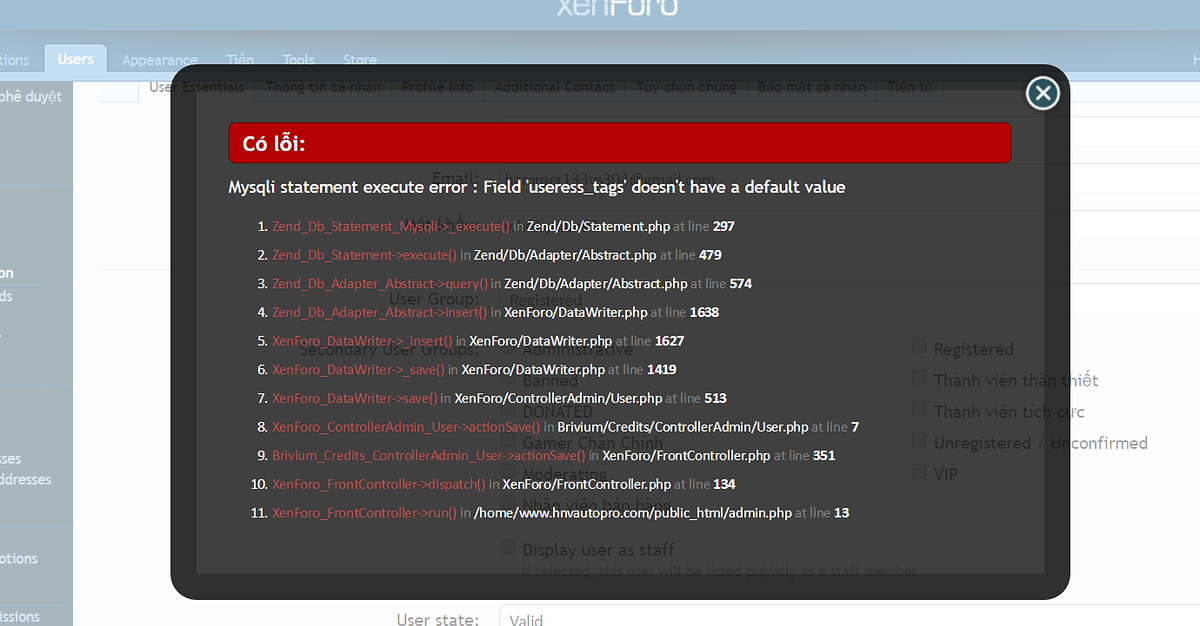Close the error overlay with the X button

(1042, 93)
